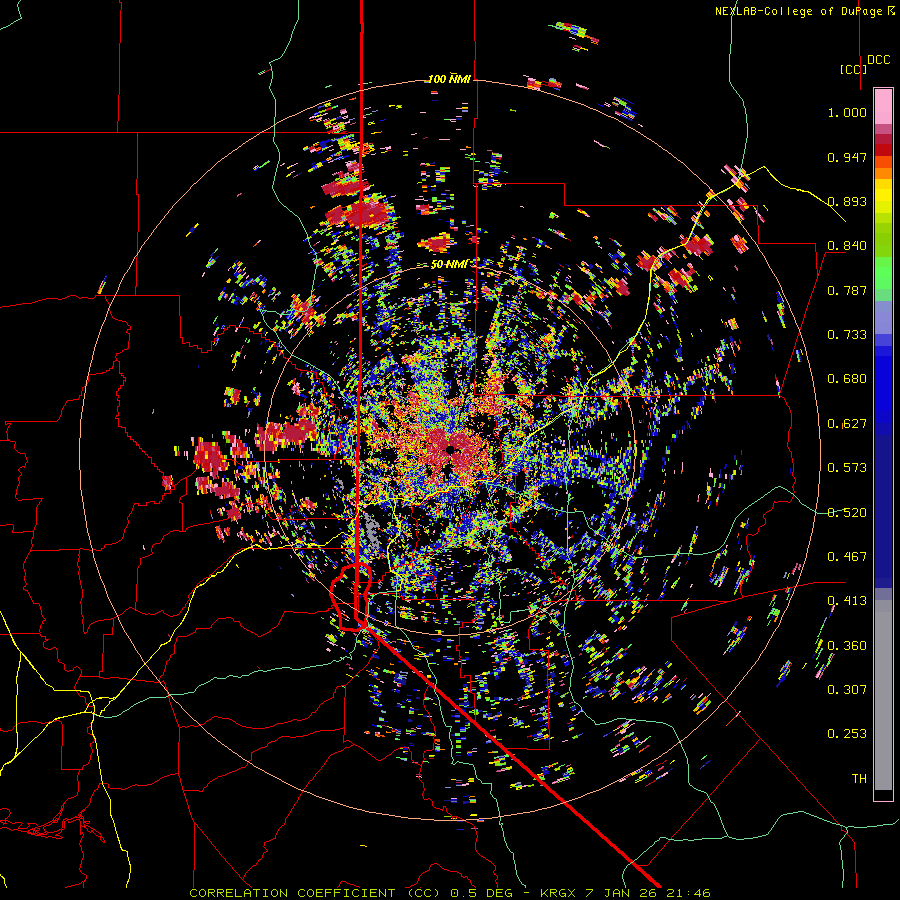The image size is (900, 900).
Task: Click the pink top segment of color bar
Action: click(x=883, y=106)
